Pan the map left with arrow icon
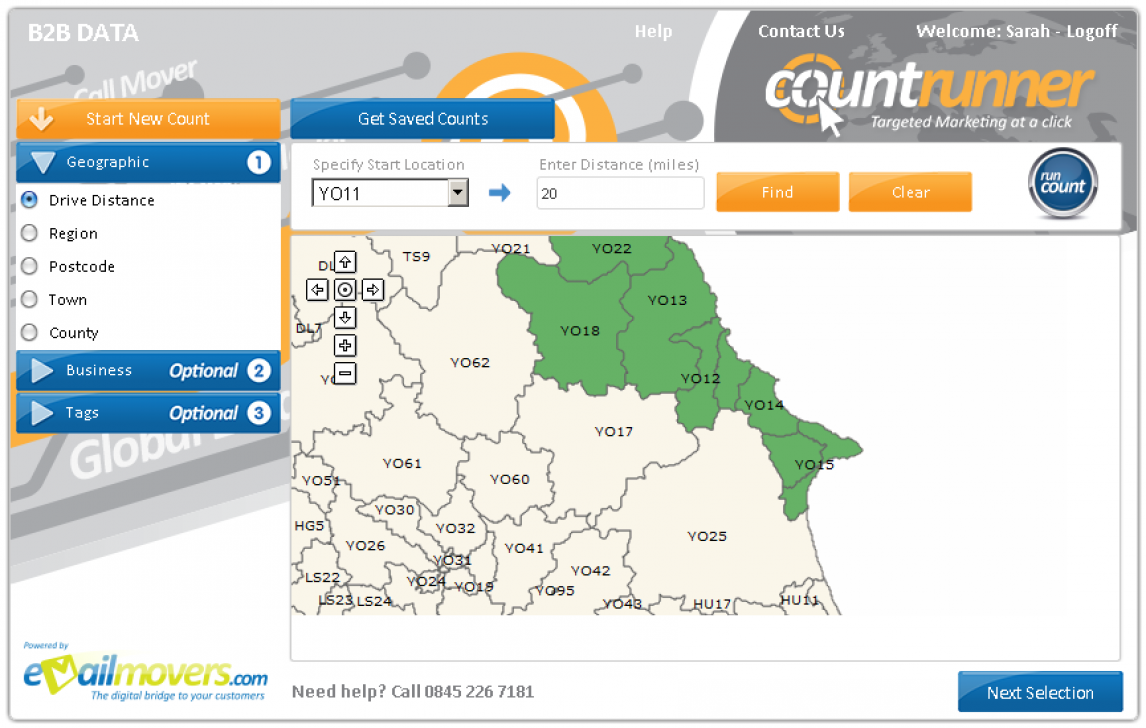The image size is (1146, 728). tap(317, 290)
